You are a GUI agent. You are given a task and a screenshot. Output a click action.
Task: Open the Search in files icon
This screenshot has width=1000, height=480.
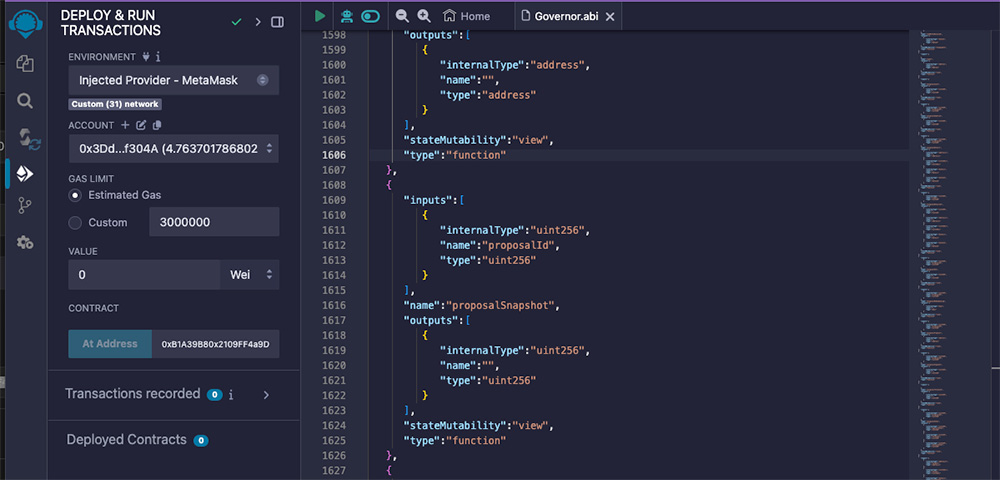point(25,100)
